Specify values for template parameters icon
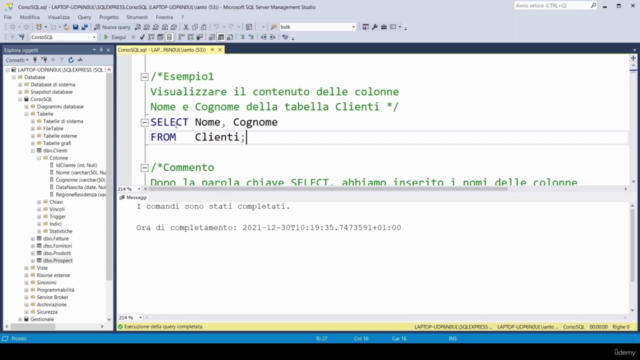The image size is (640, 360). (285, 37)
